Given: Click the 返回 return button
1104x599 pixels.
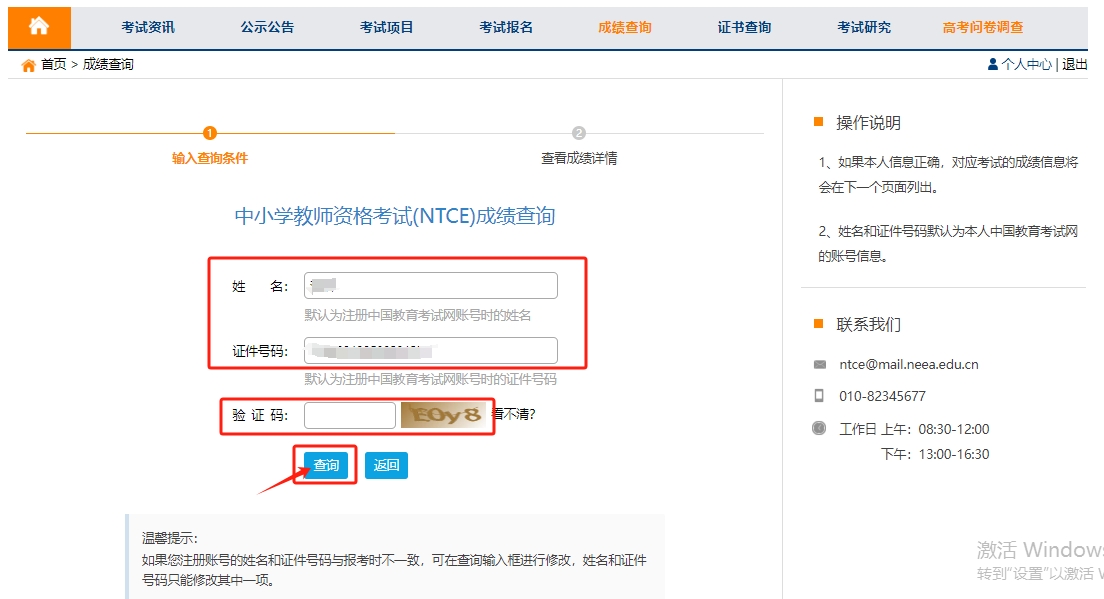Looking at the screenshot, I should tap(387, 464).
